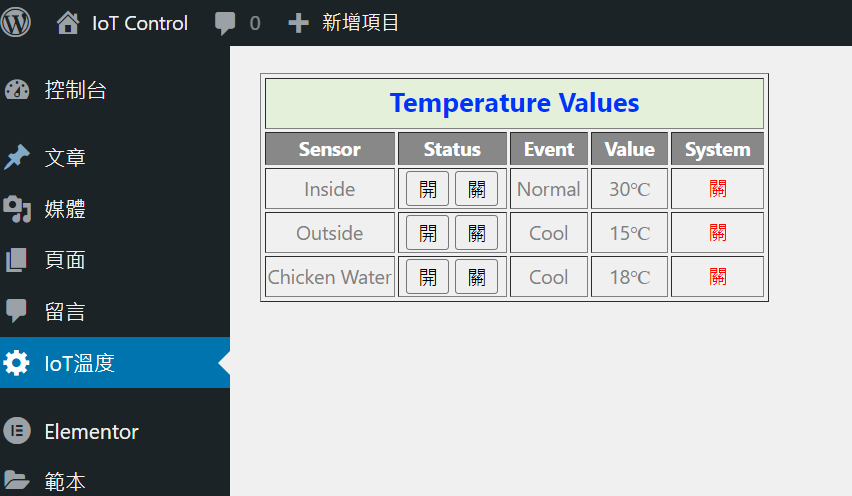The height and width of the screenshot is (496, 852).
Task: Click the Elementor icon in sidebar
Action: click(17, 432)
